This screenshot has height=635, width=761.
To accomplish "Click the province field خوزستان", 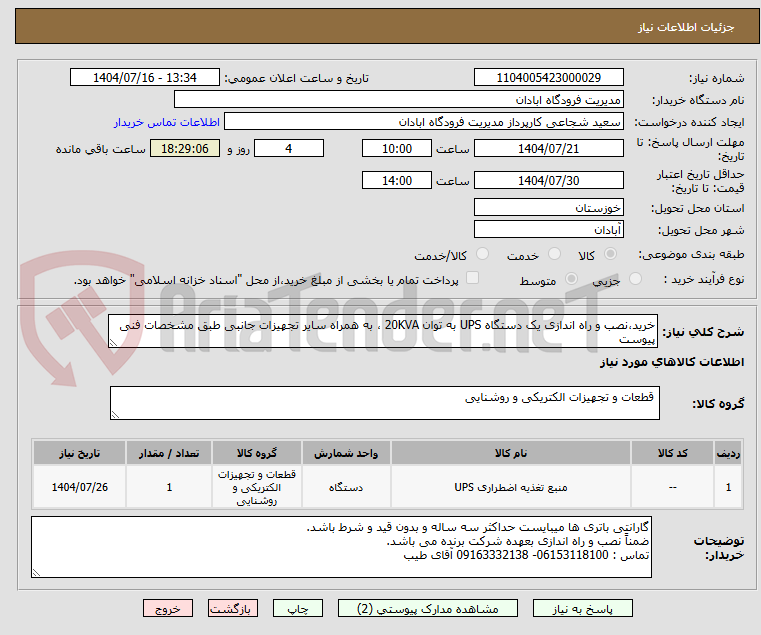I will click(x=548, y=208).
